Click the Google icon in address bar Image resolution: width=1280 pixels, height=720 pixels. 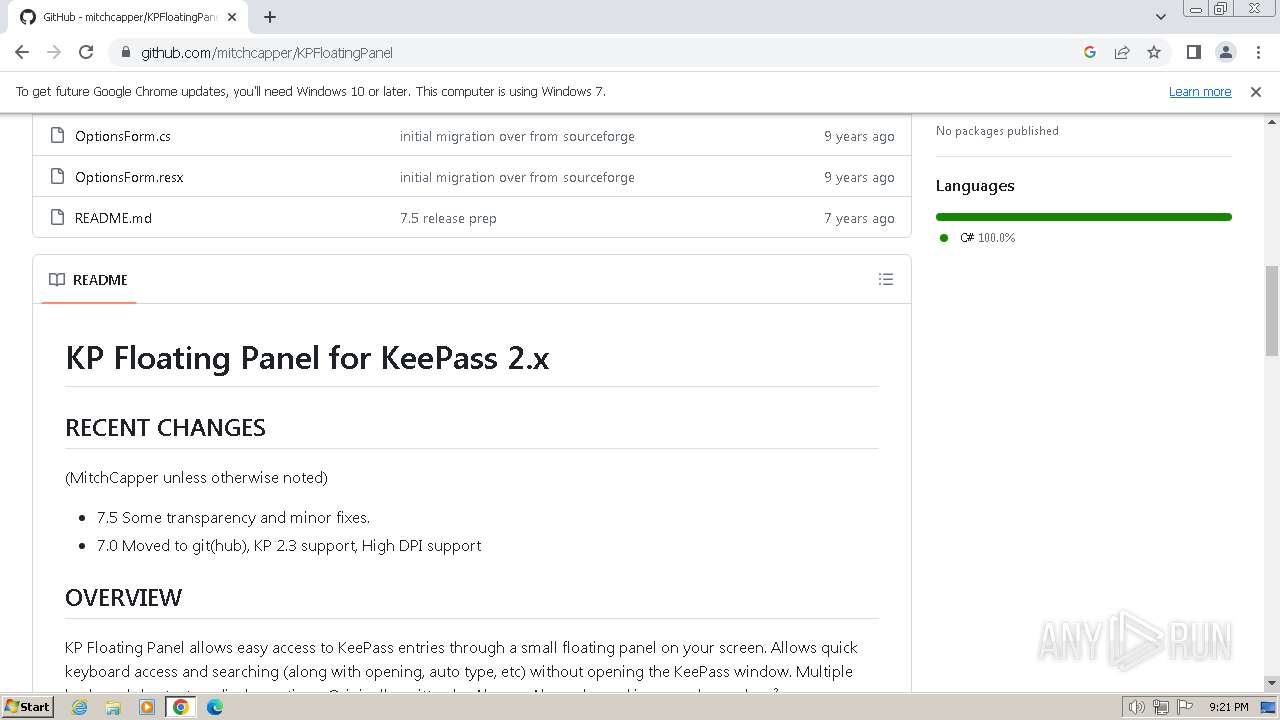(1090, 53)
